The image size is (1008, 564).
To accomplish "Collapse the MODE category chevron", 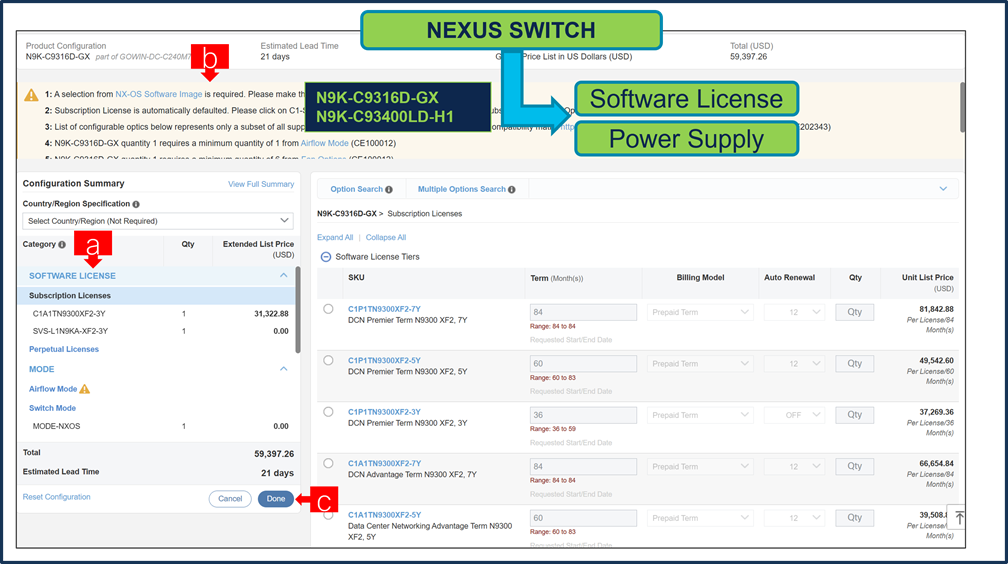I will coord(284,369).
